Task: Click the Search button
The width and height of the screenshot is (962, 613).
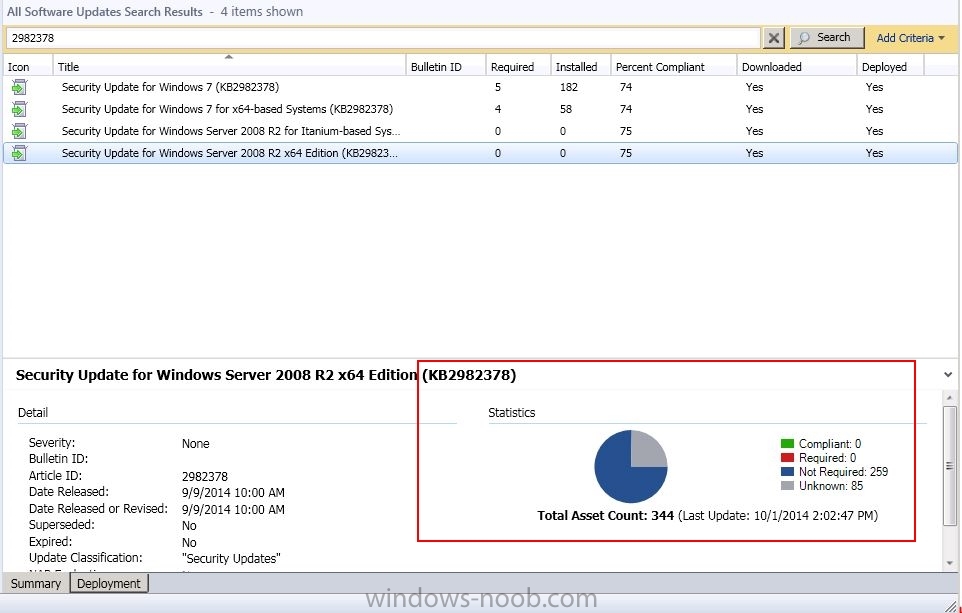Action: pos(826,37)
